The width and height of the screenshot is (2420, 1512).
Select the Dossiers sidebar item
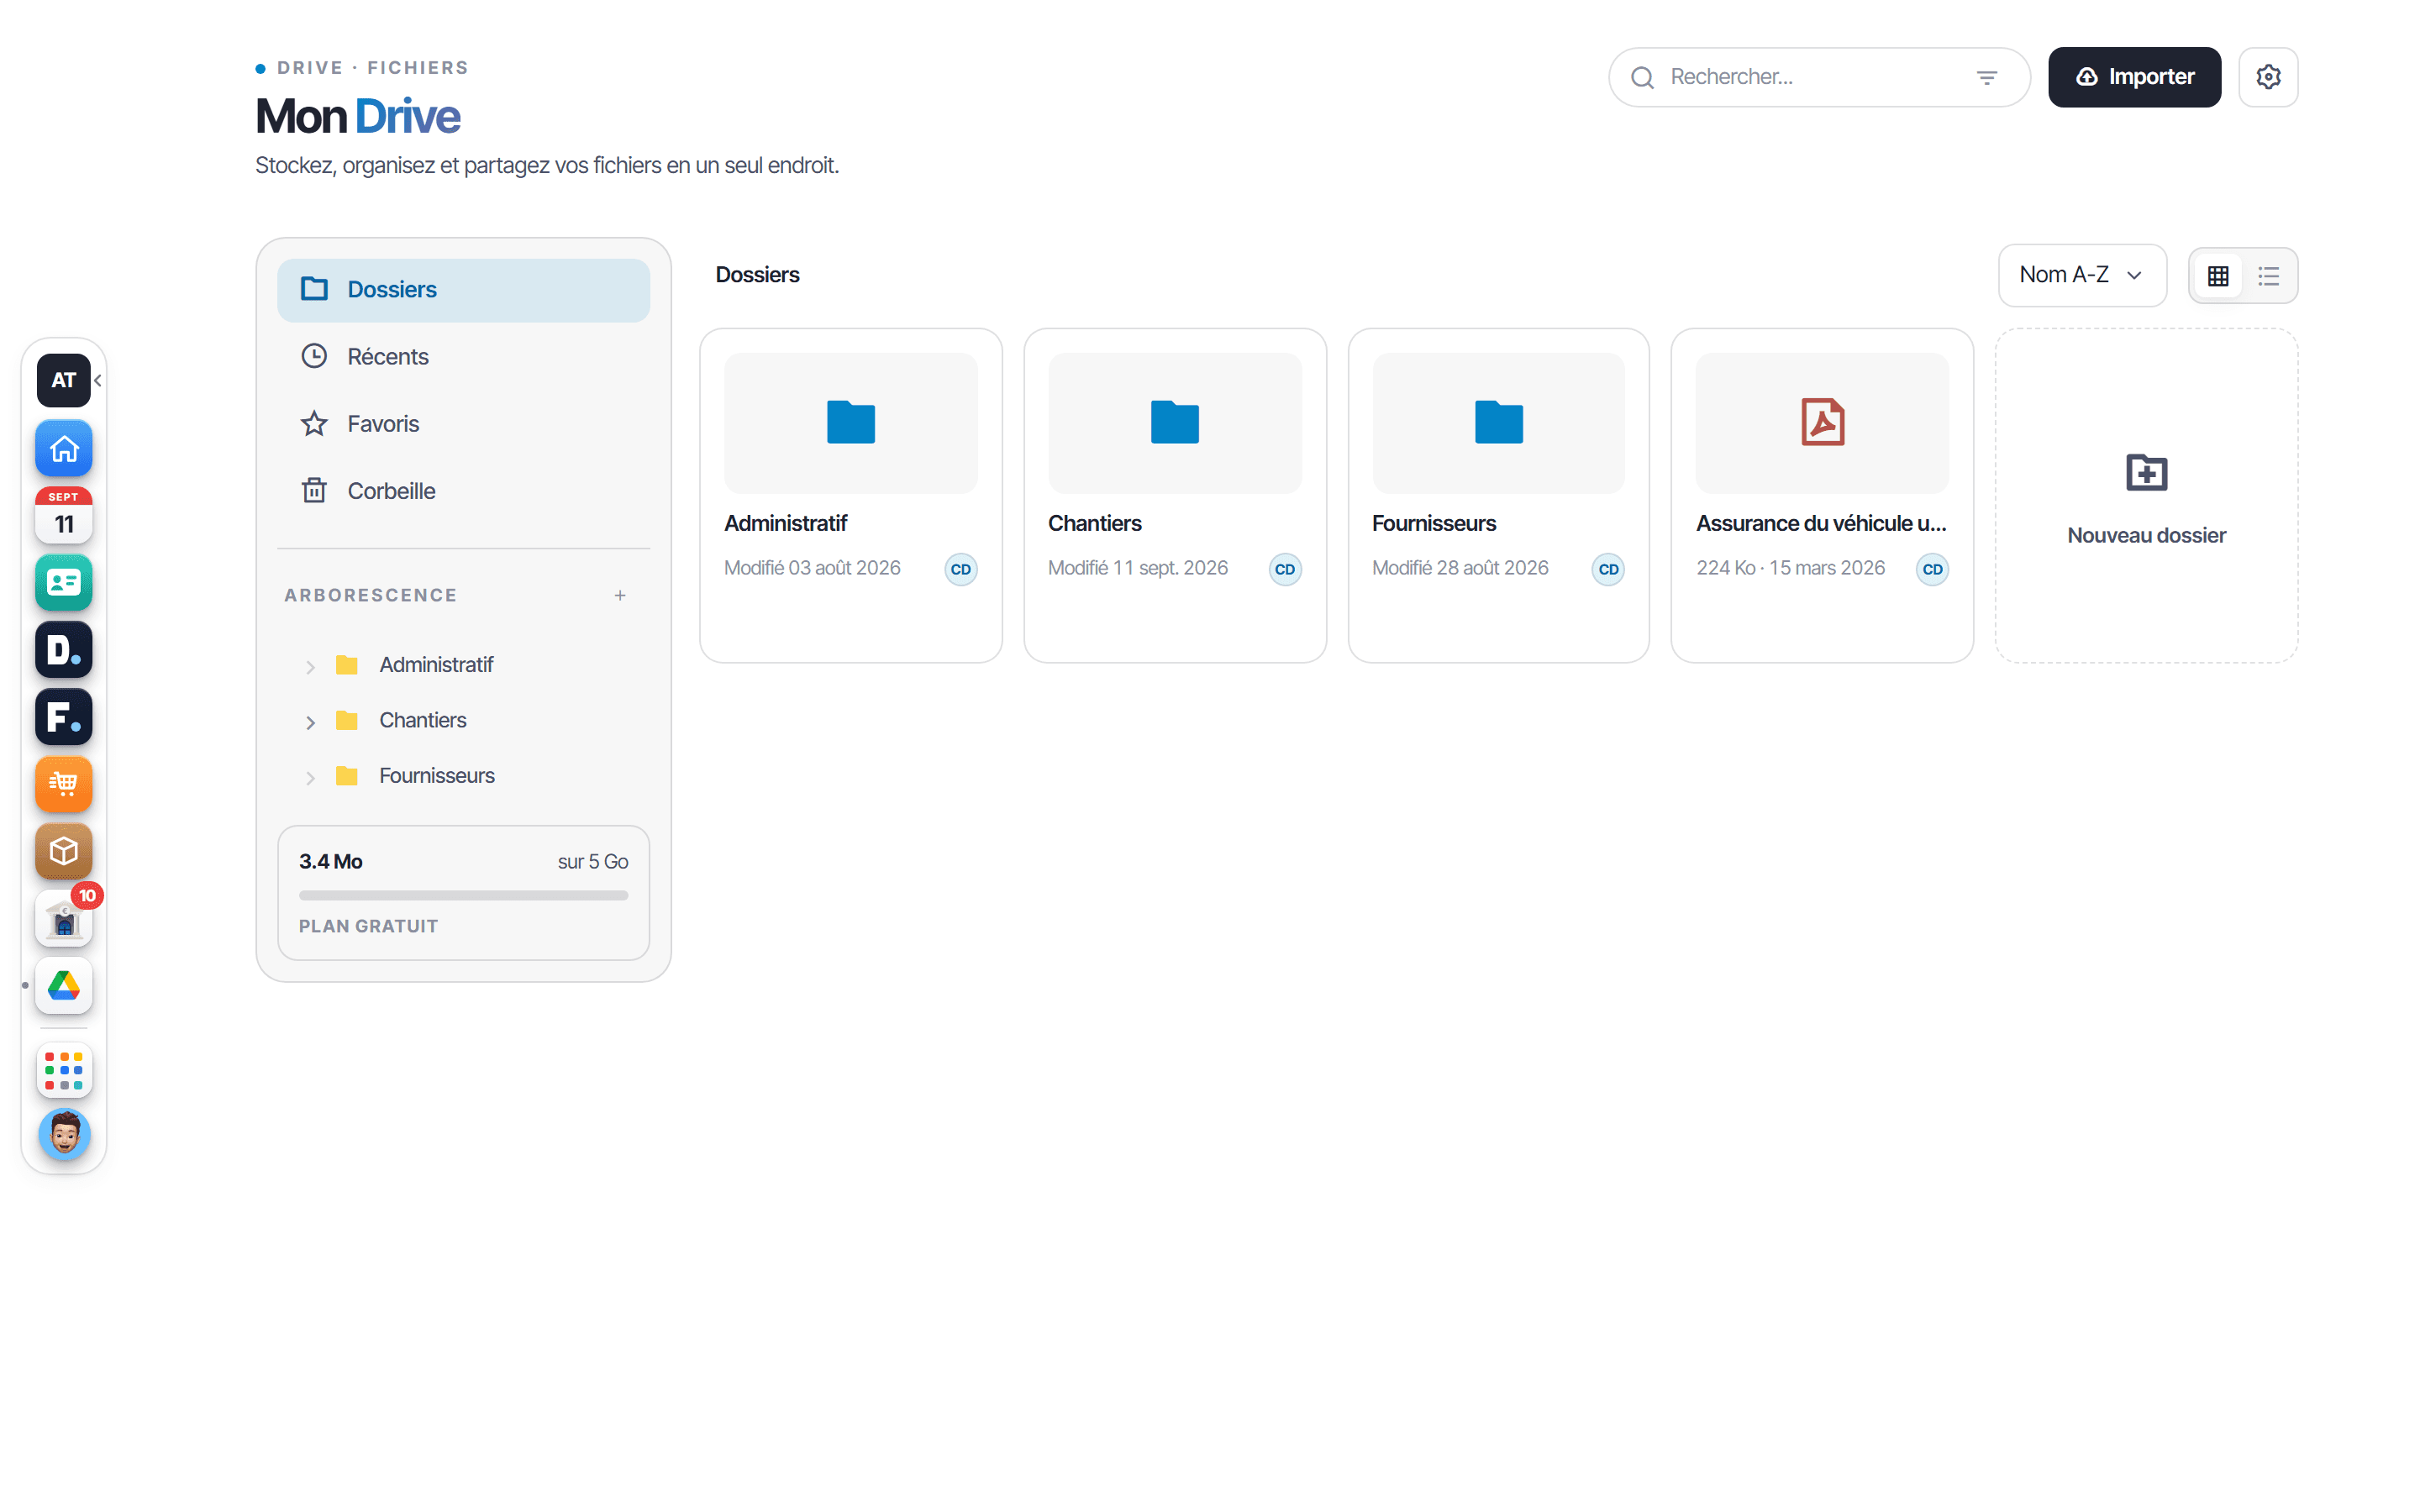pos(463,290)
